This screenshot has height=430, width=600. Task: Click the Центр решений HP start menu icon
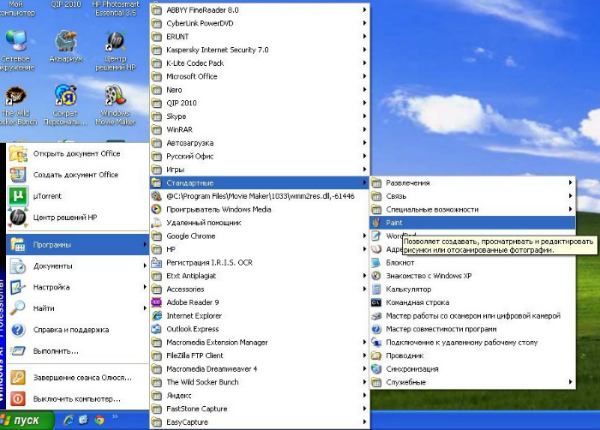point(18,217)
